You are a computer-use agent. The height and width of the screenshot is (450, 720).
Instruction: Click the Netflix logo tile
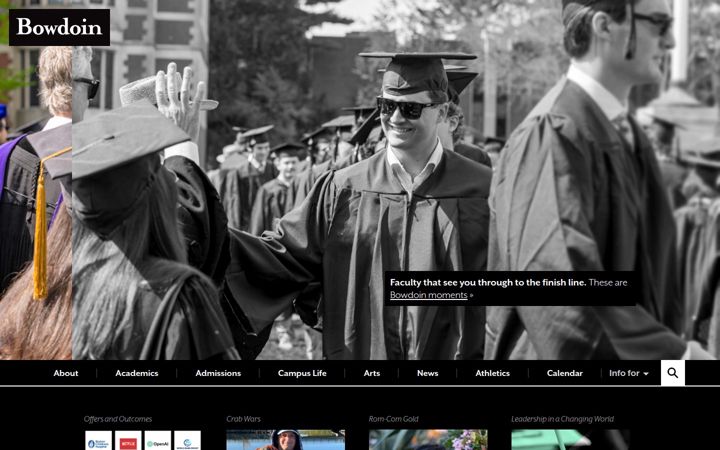(128, 440)
